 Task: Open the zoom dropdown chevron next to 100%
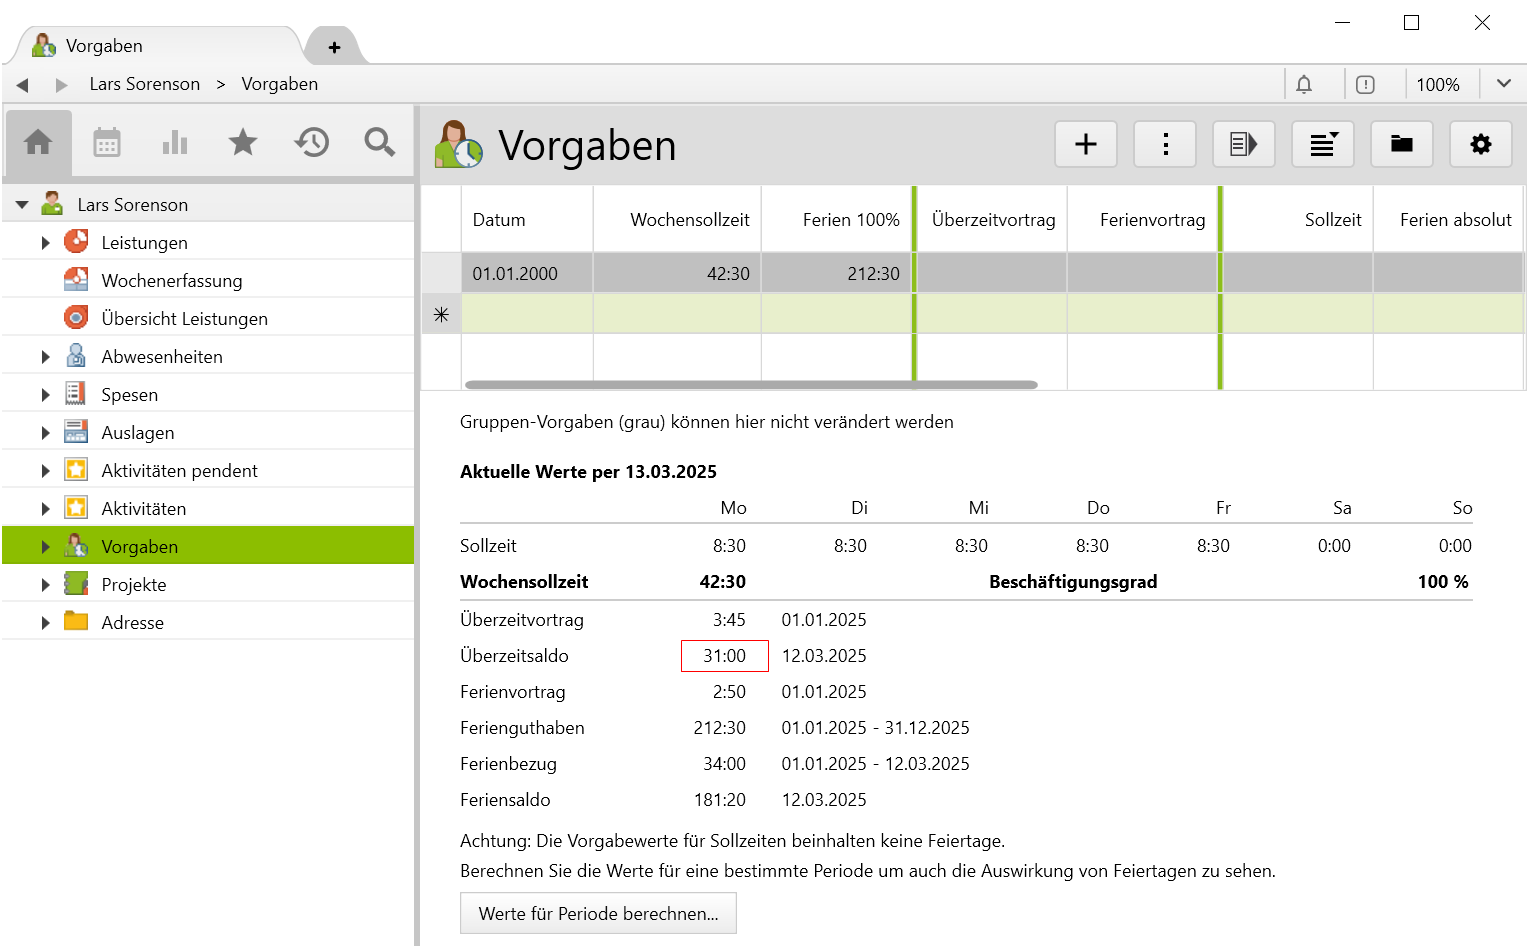[x=1503, y=85]
